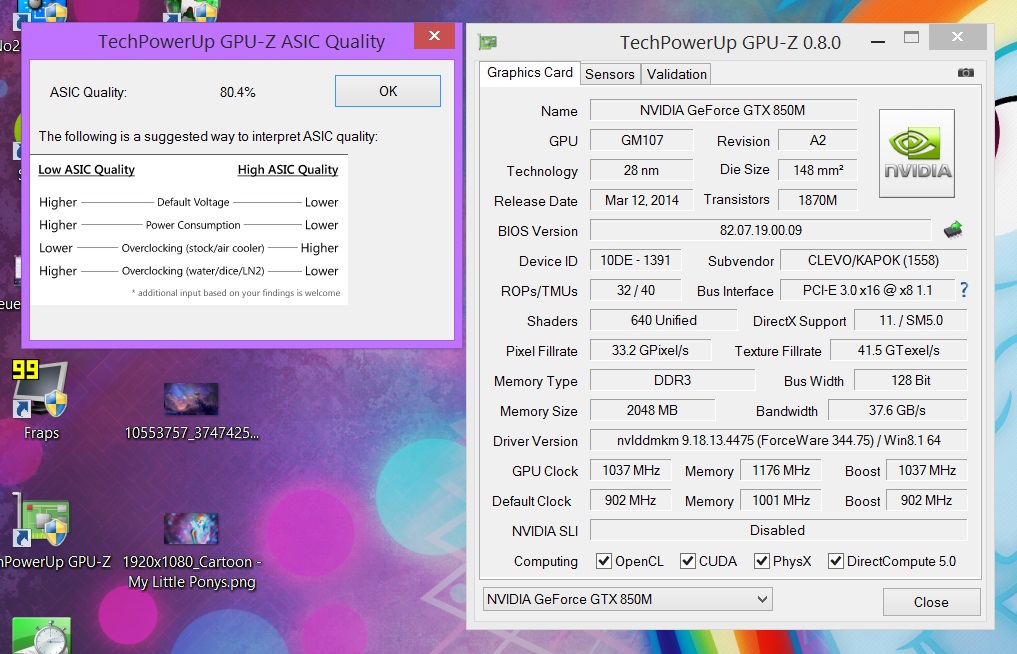Switch to the Validation tab
1017x654 pixels.
[x=676, y=74]
